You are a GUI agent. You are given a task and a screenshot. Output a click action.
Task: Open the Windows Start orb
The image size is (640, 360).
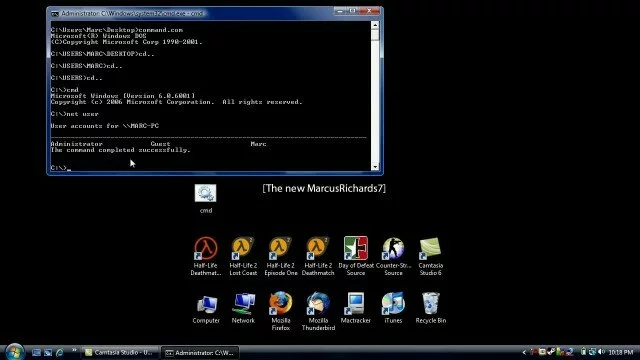15,352
